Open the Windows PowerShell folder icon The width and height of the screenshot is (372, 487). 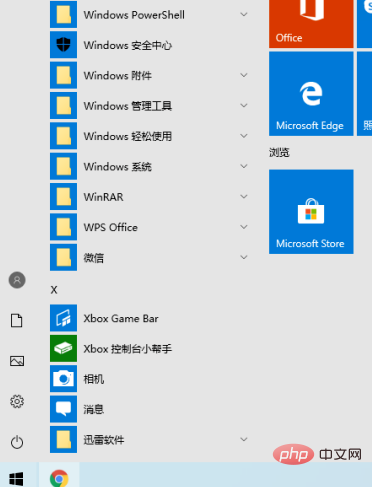[x=63, y=15]
